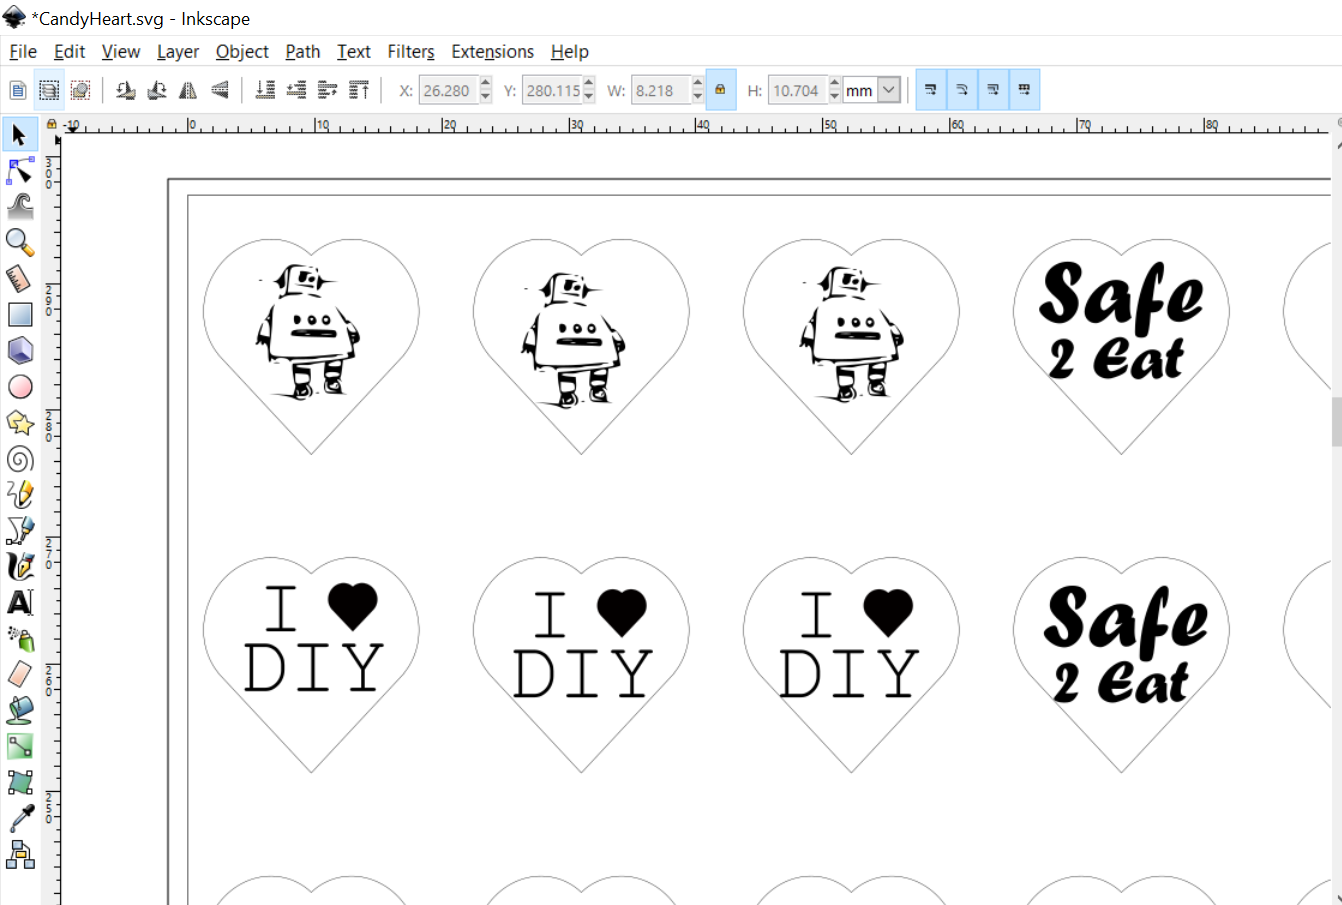Pick the Zoom magnifier tool
The height and width of the screenshot is (905, 1342).
[20, 242]
